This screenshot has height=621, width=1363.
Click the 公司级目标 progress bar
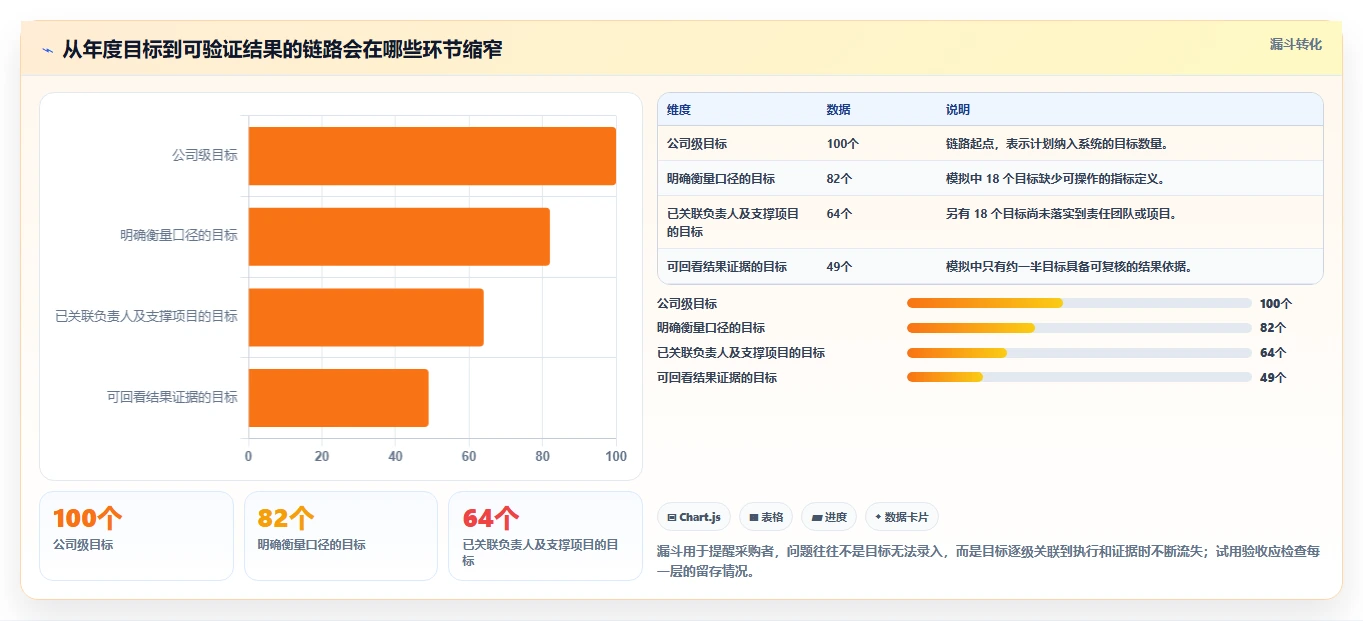(x=1079, y=303)
